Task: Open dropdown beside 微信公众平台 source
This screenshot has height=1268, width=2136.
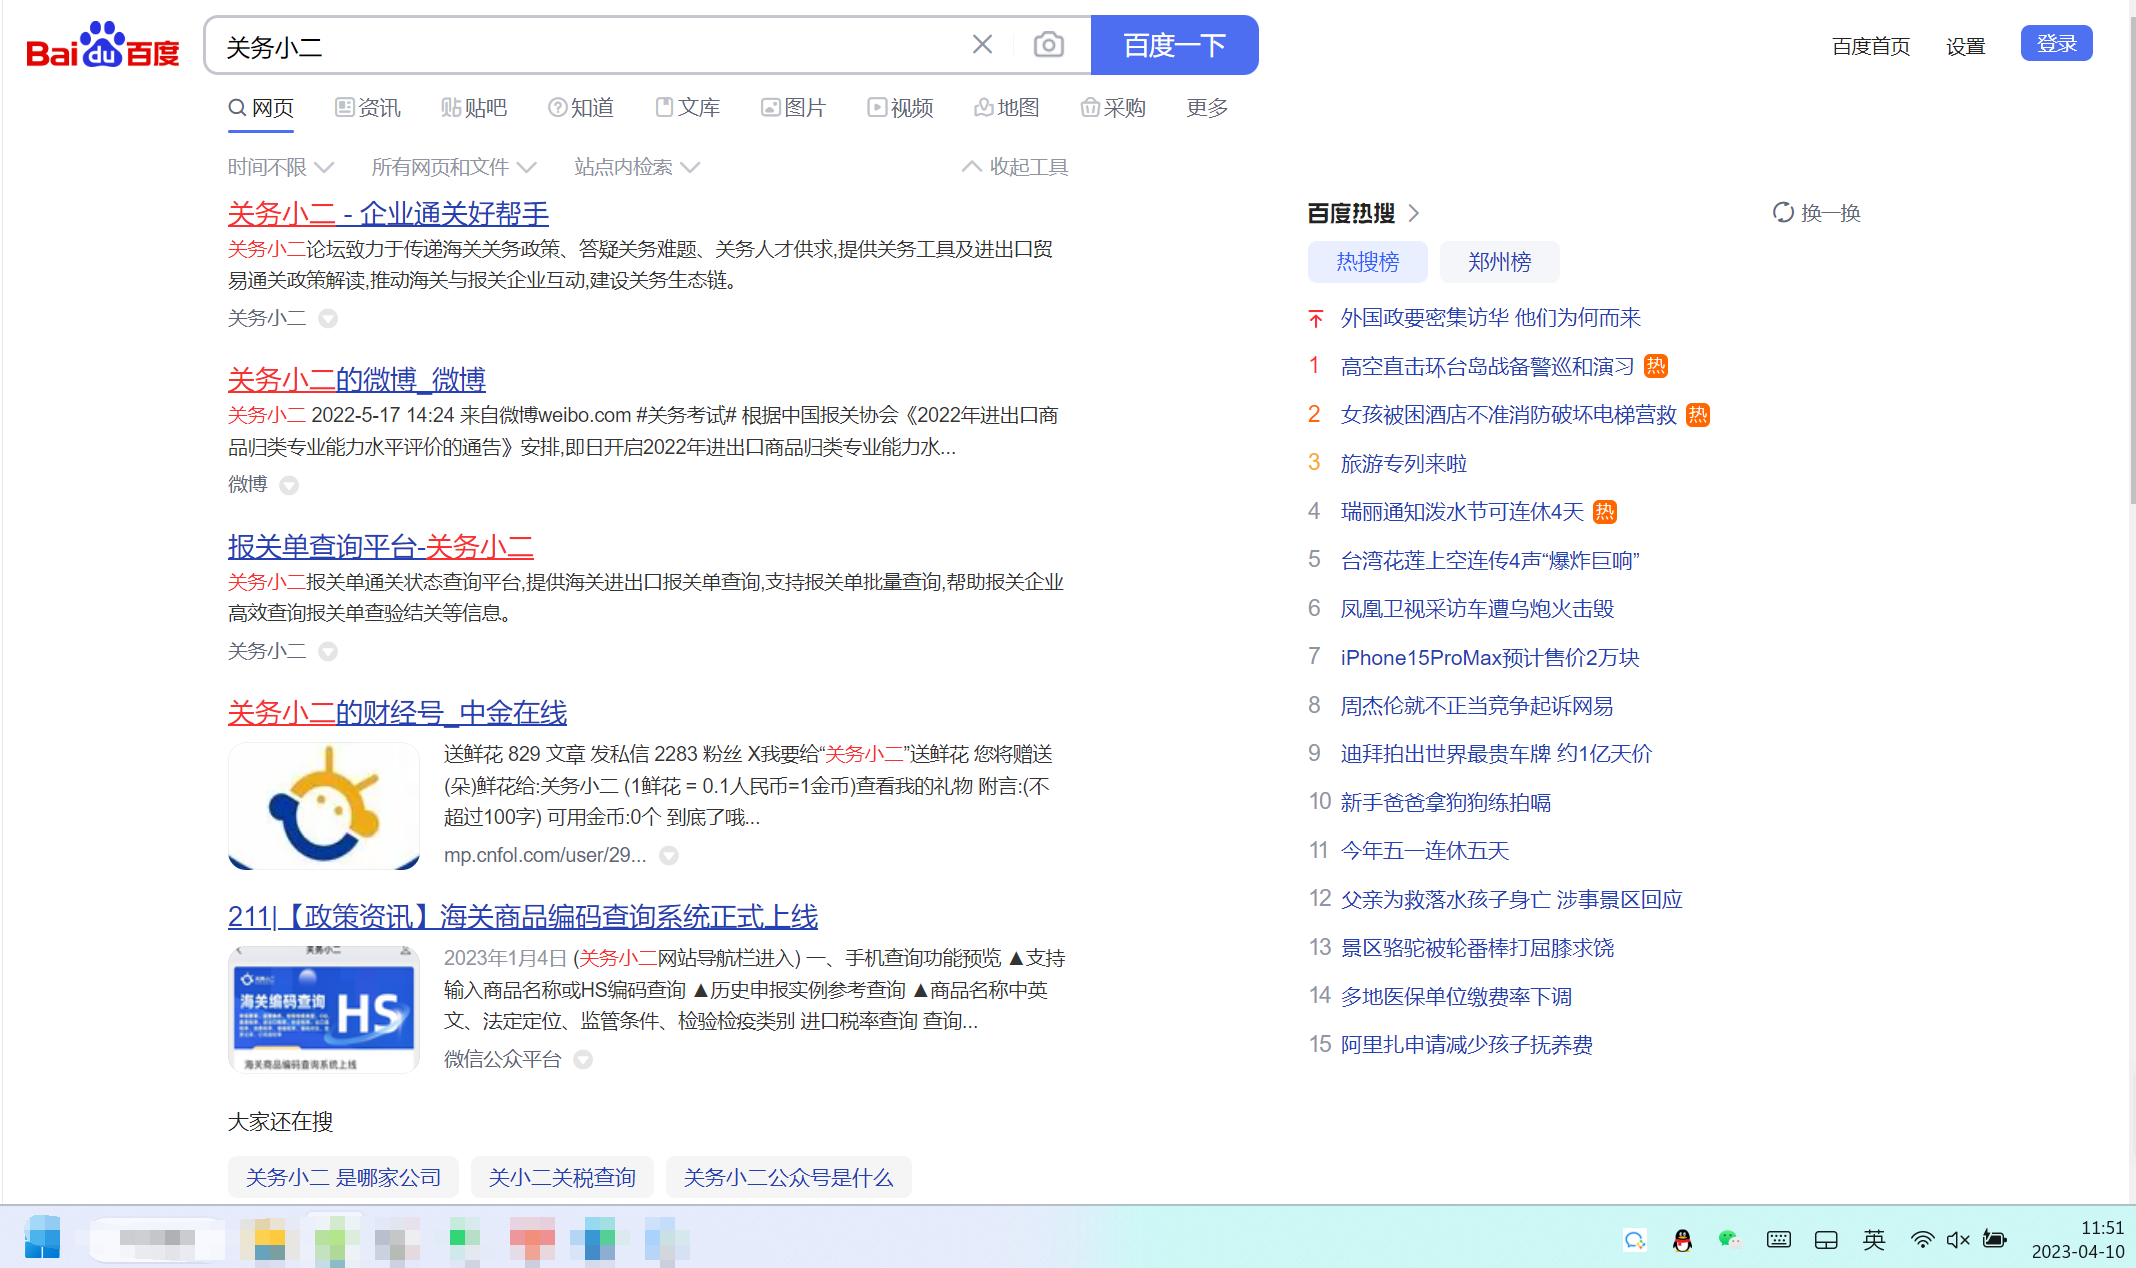Action: click(x=583, y=1059)
